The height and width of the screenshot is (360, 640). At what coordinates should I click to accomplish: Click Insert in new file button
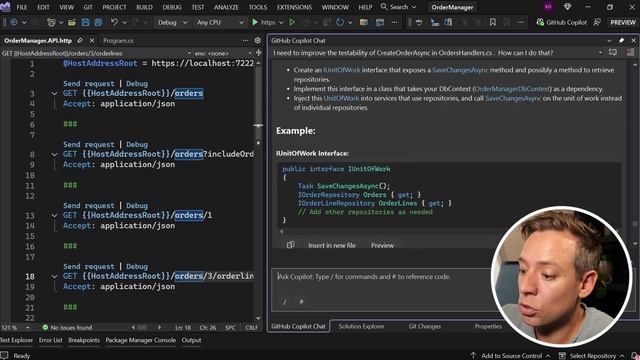(332, 245)
